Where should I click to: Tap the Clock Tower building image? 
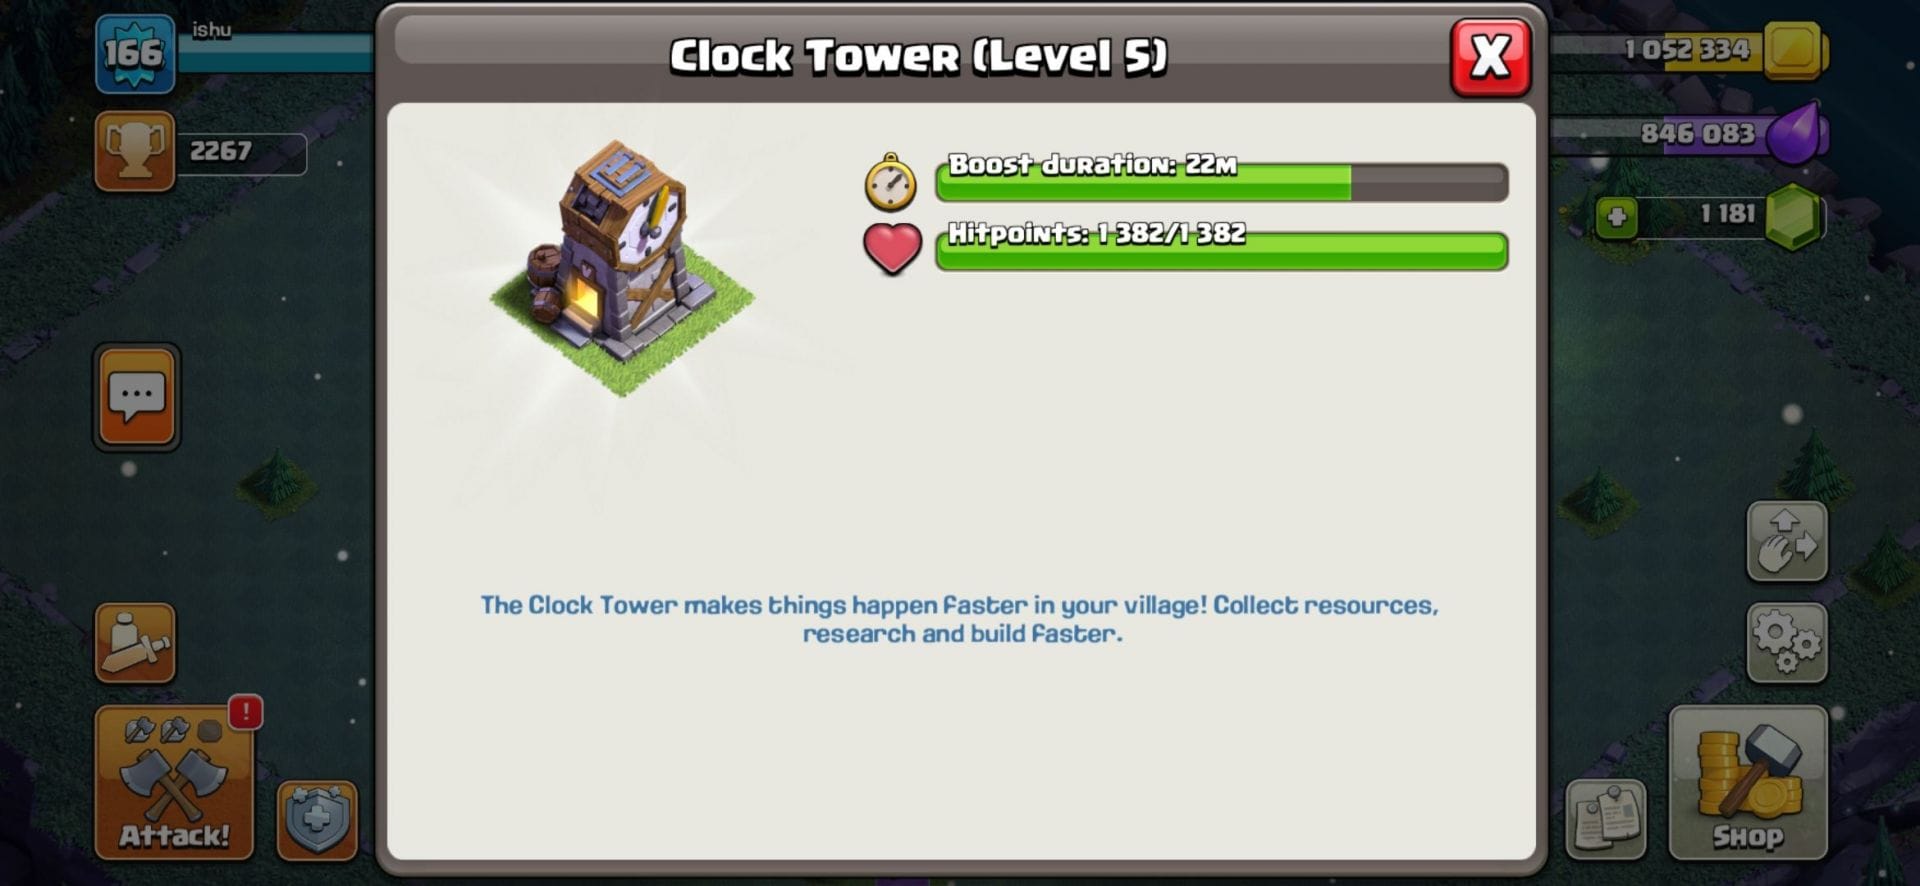tap(622, 267)
